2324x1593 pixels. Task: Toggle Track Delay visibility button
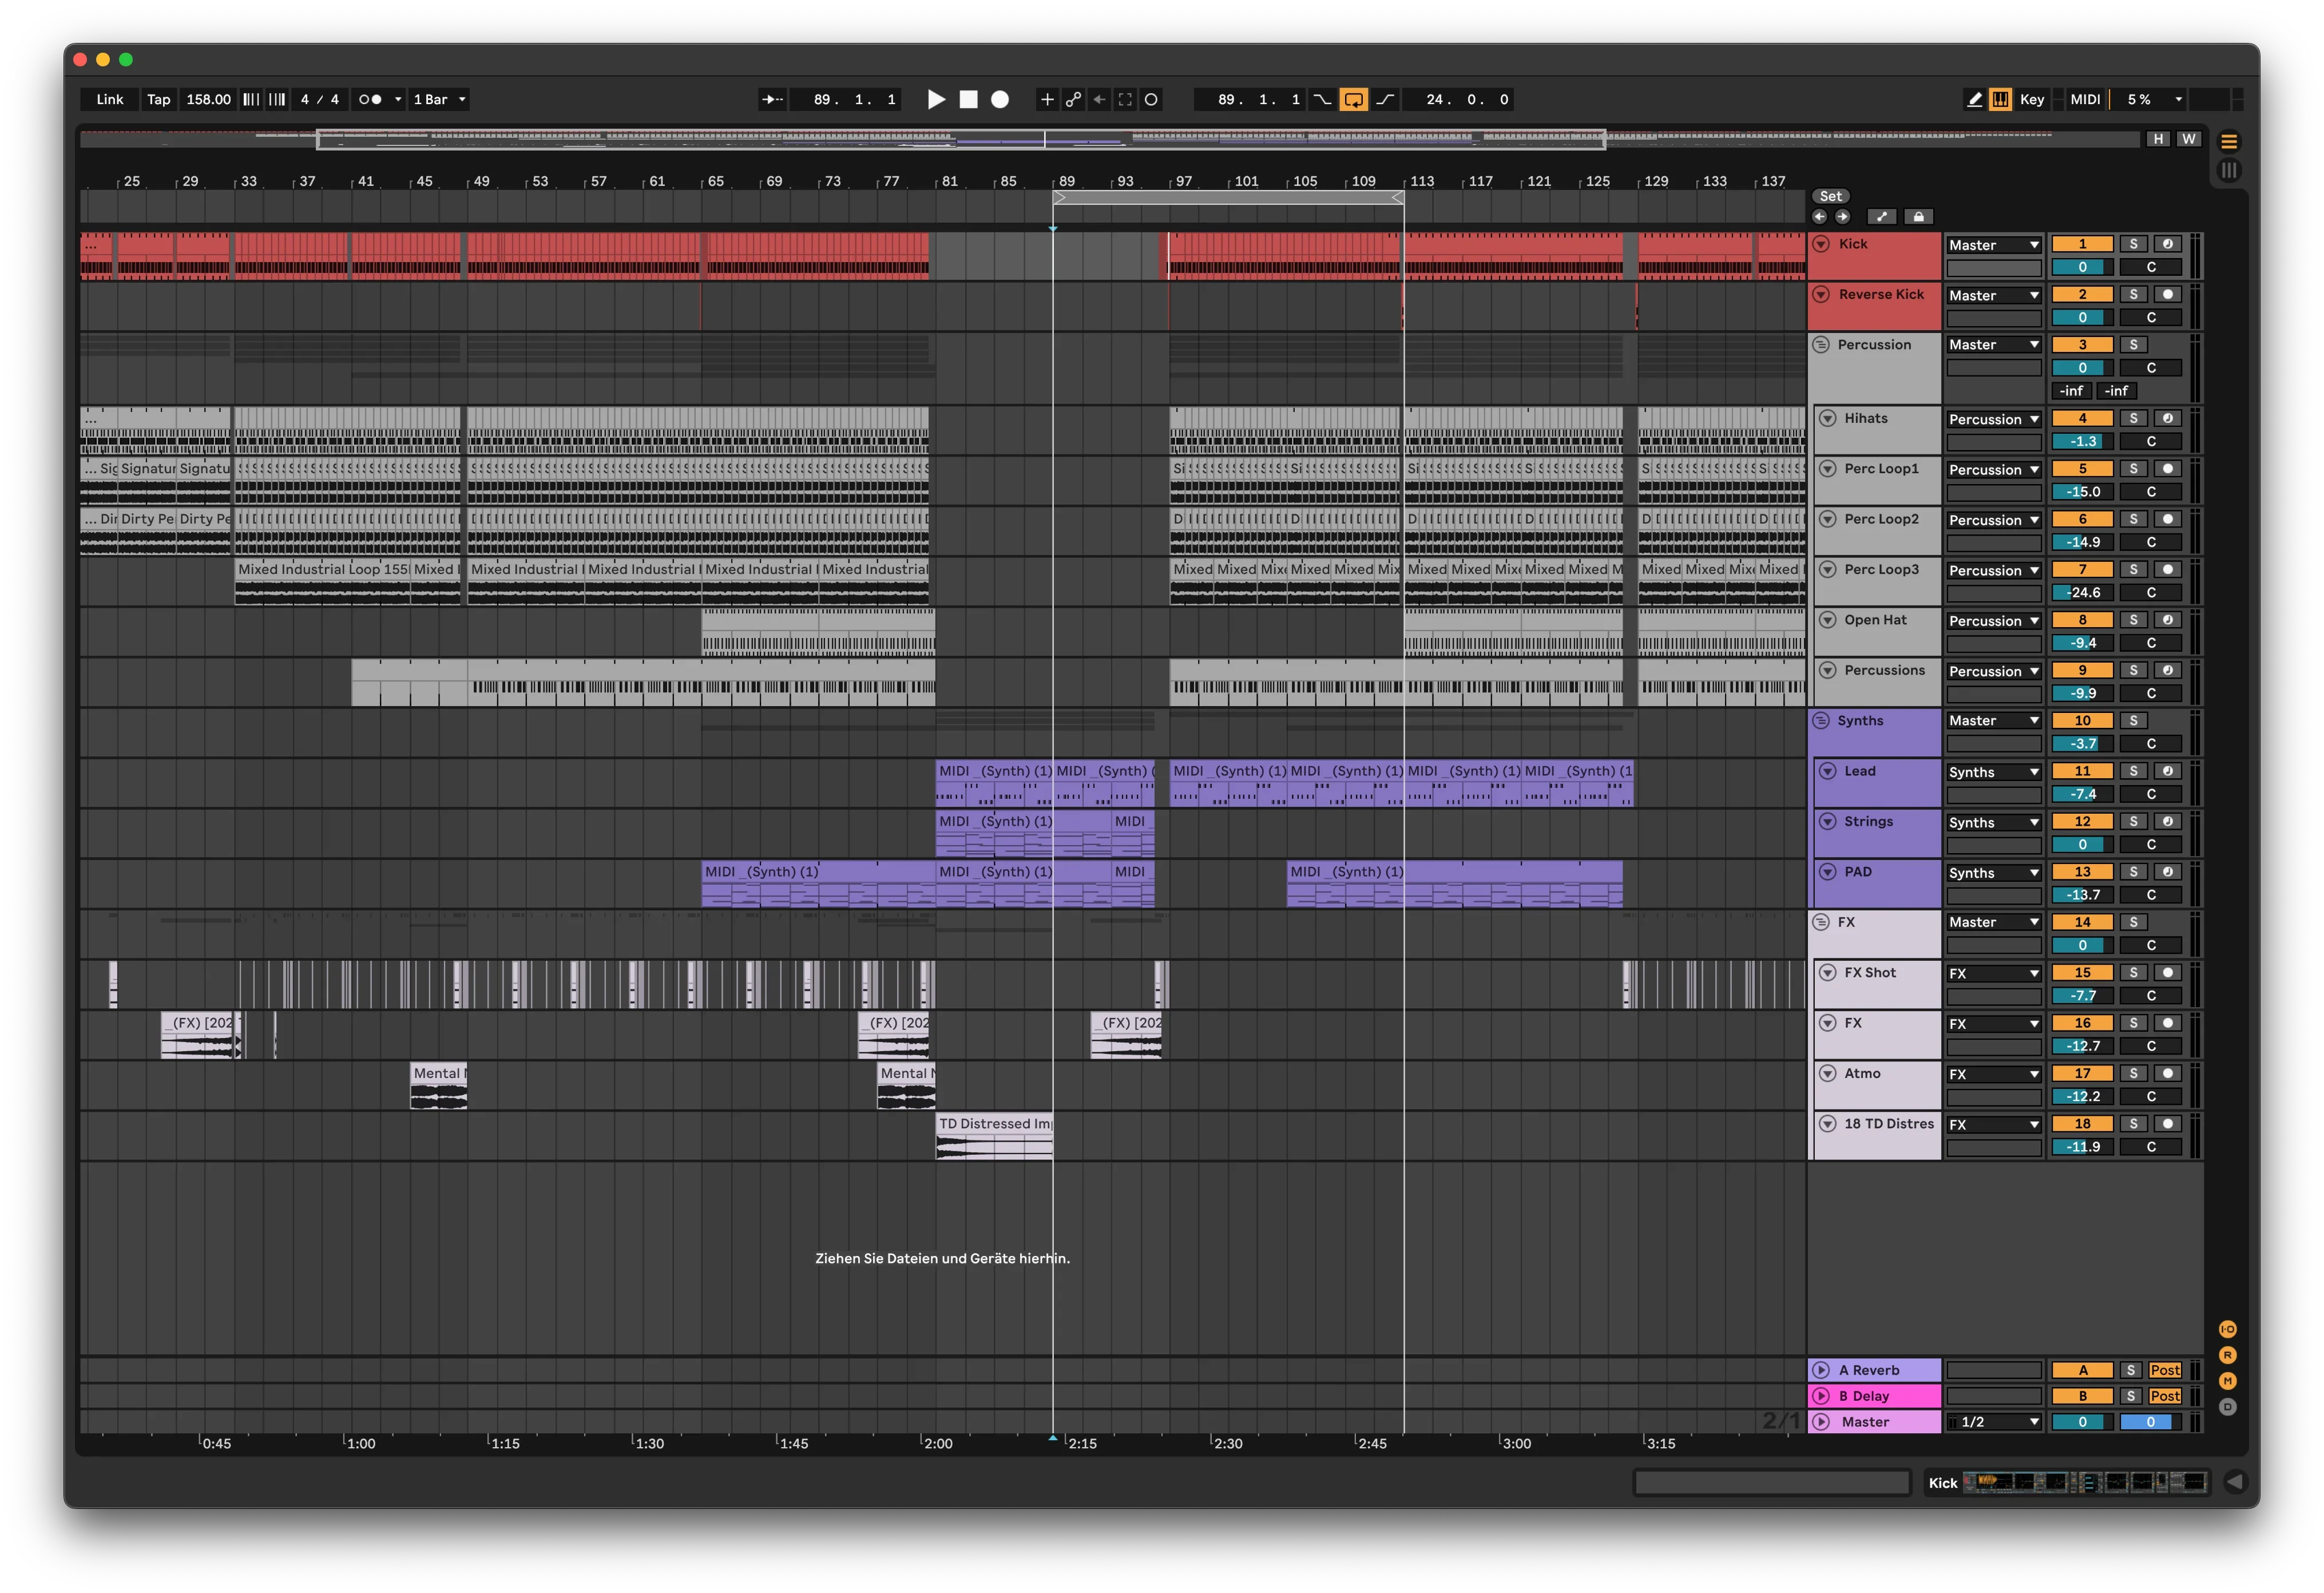(x=2227, y=1407)
